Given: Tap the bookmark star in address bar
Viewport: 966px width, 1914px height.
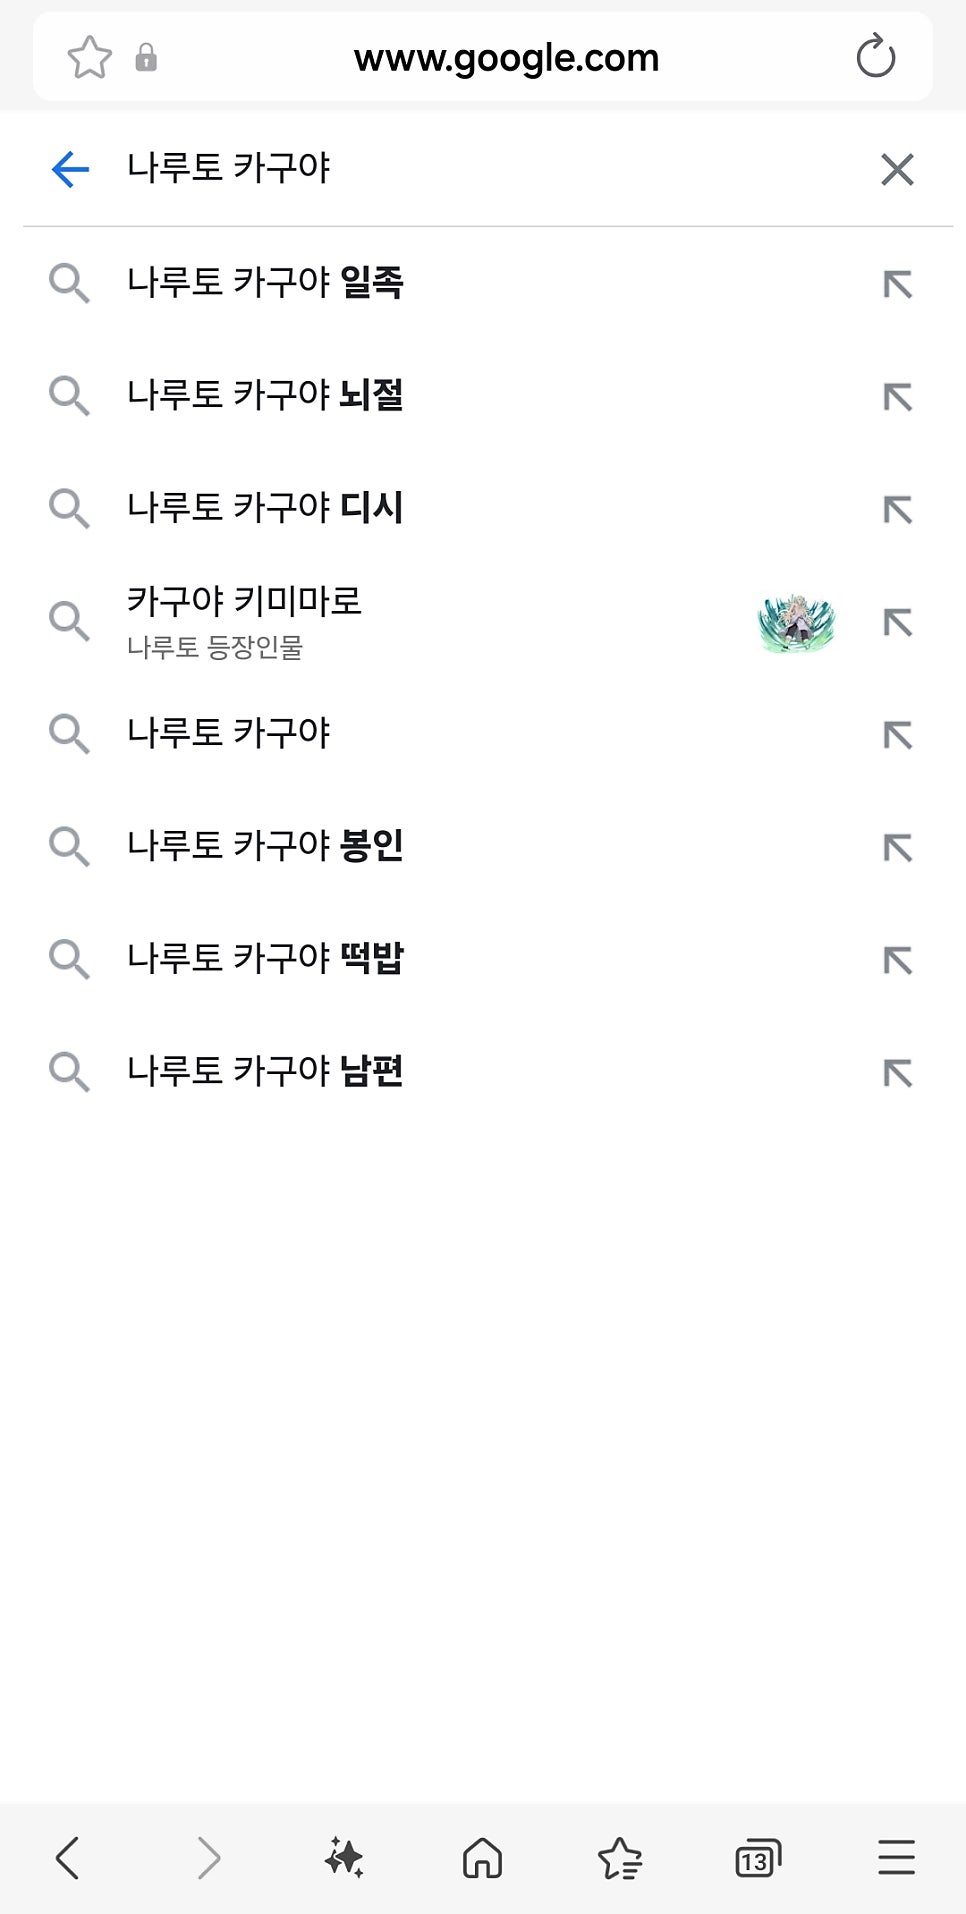Looking at the screenshot, I should point(89,57).
